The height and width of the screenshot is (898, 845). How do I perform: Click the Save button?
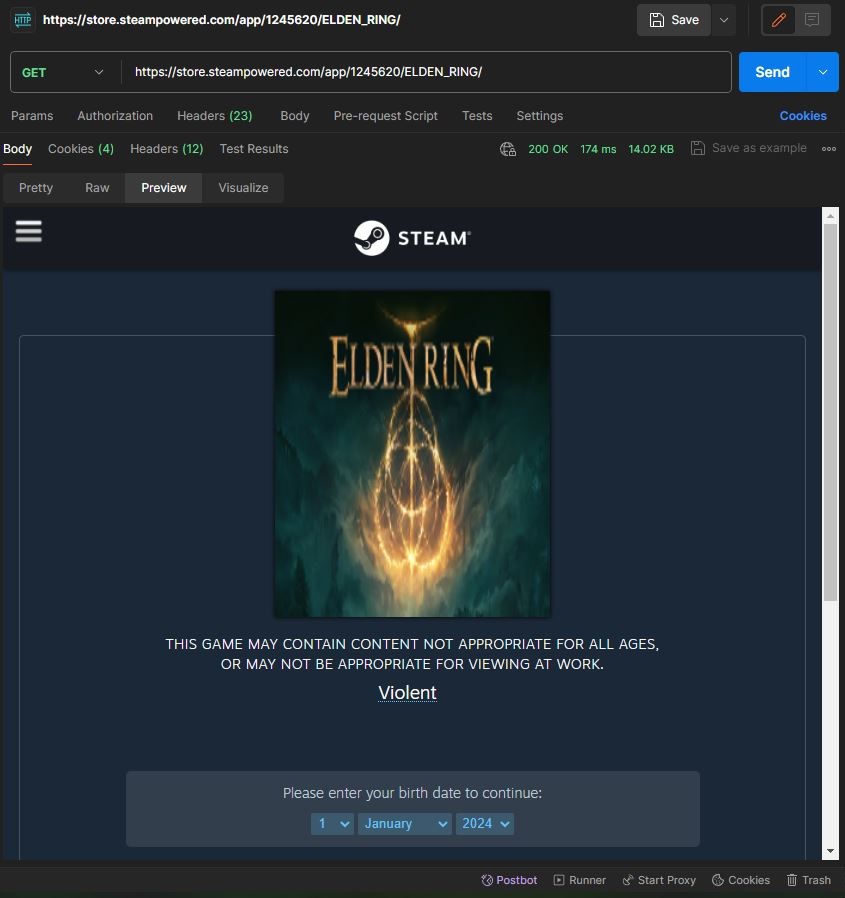point(674,20)
